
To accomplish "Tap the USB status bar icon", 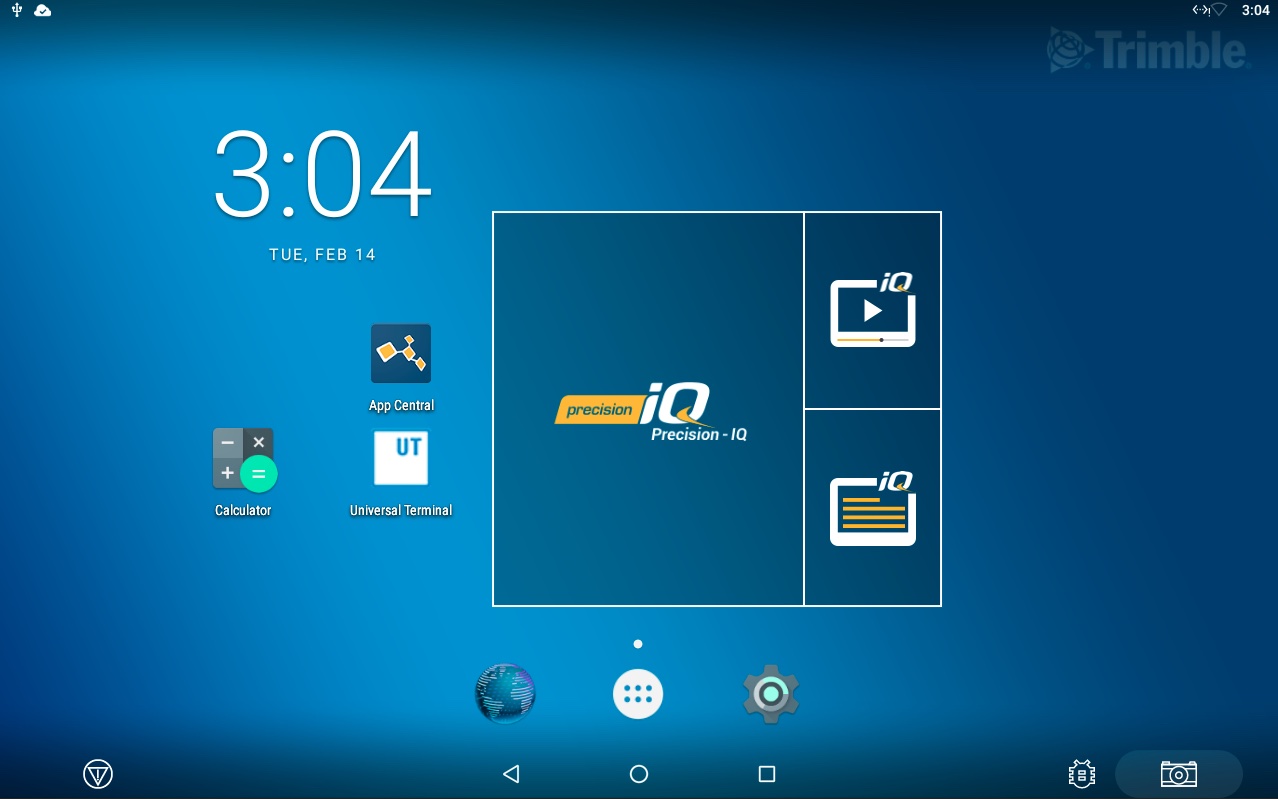I will [x=17, y=10].
